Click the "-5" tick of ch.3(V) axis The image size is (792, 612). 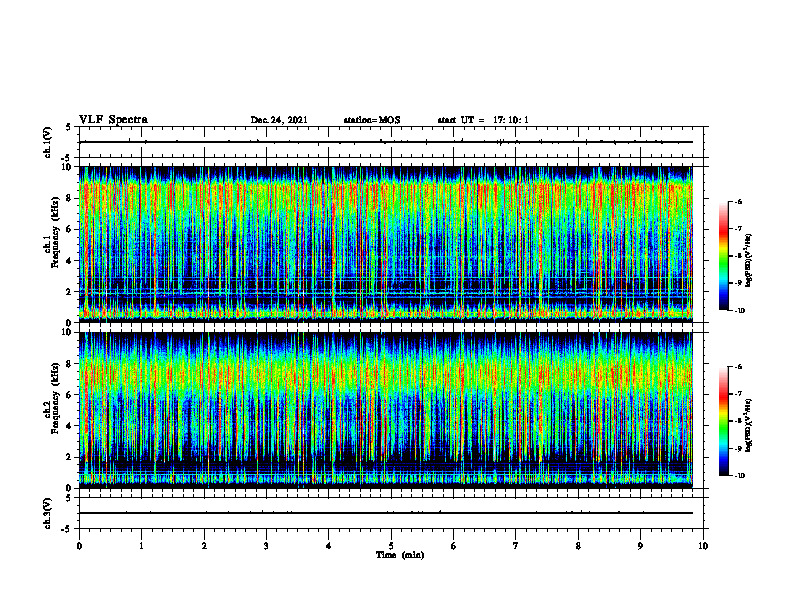point(66,529)
